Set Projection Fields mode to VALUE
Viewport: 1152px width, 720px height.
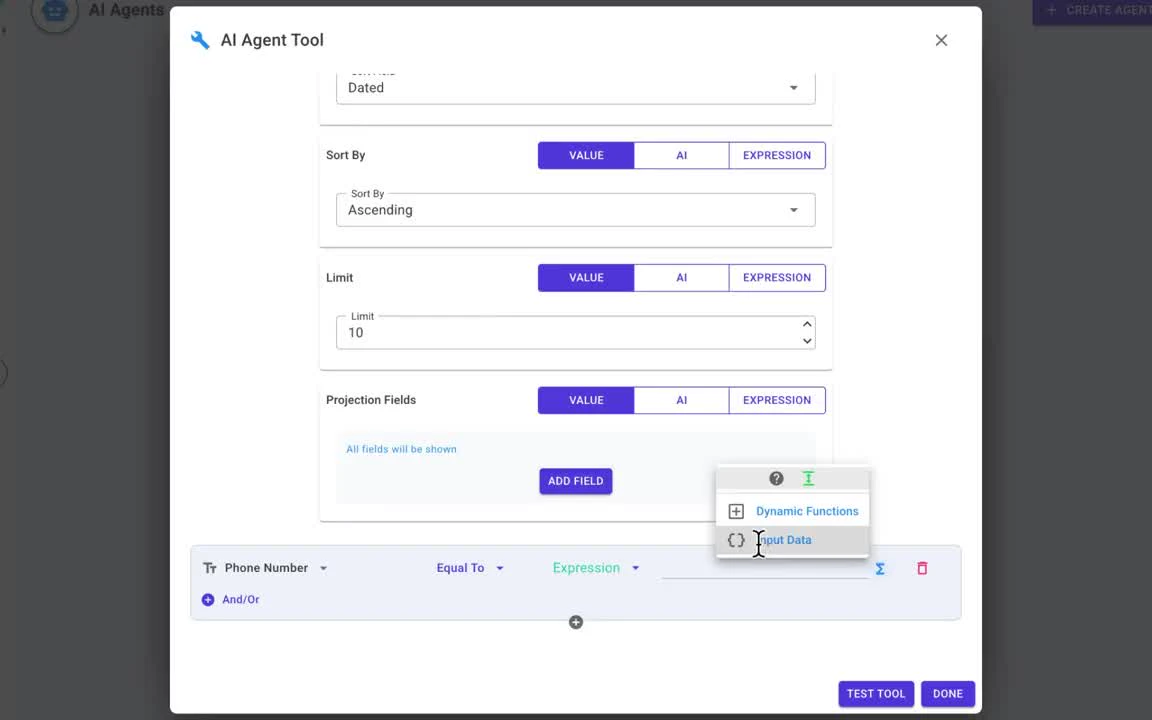click(586, 400)
